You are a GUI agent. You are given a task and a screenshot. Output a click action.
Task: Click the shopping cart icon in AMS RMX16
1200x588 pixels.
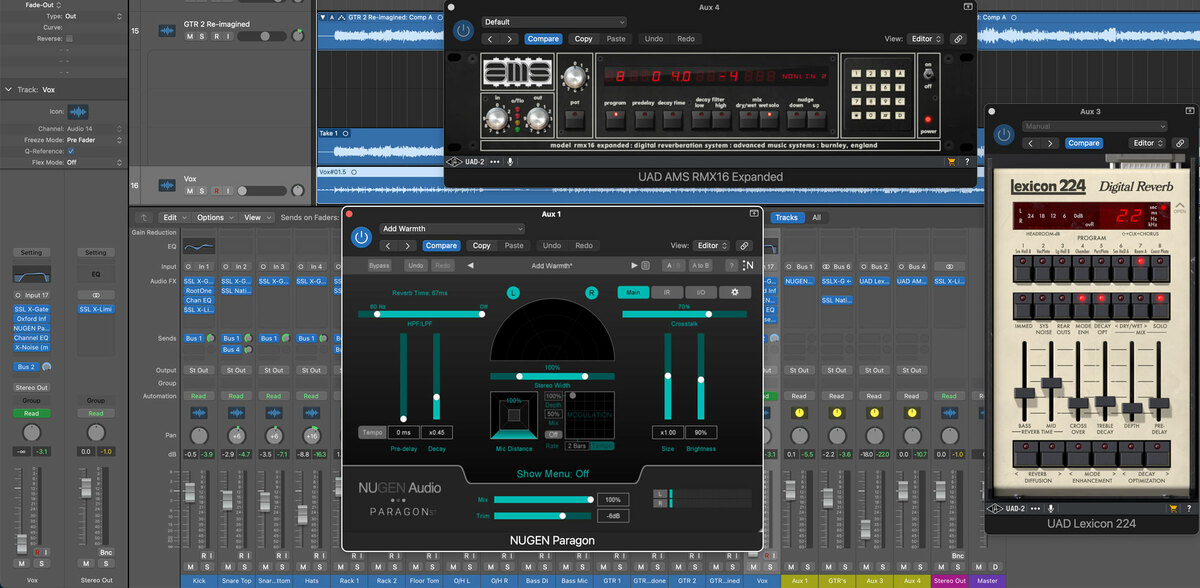click(x=951, y=161)
